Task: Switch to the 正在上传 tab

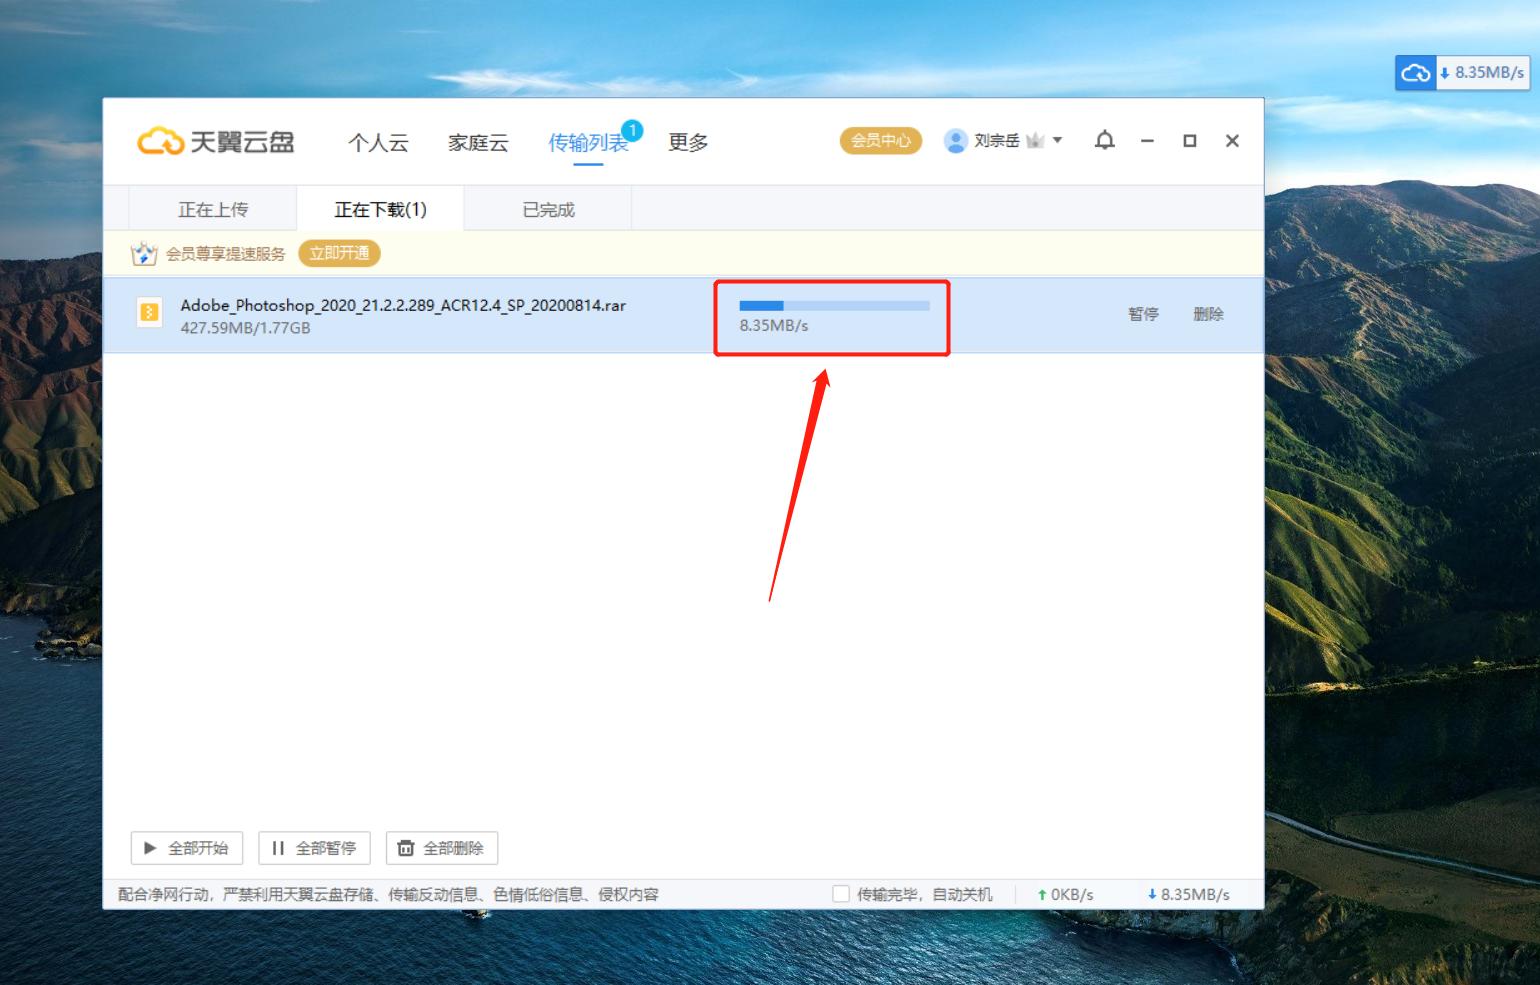Action: coord(217,208)
